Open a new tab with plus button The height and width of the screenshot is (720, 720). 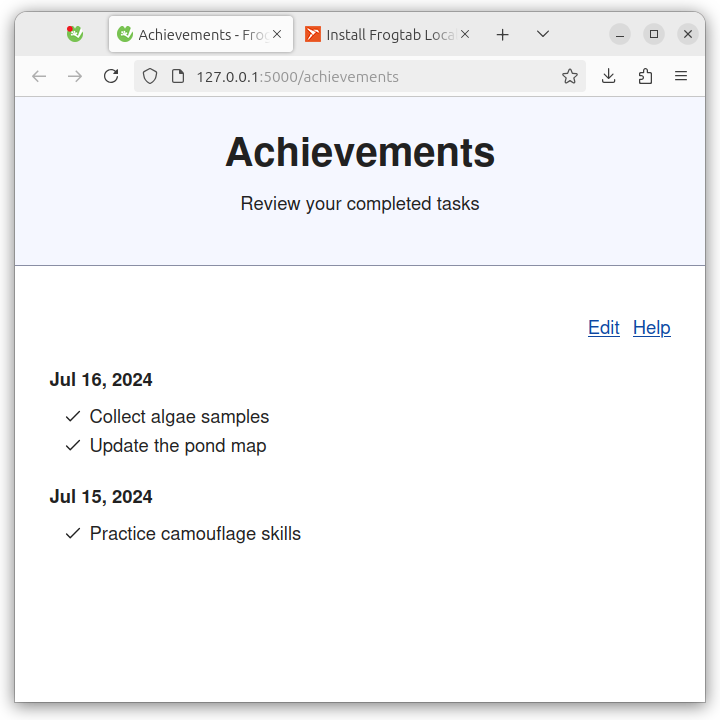503,34
